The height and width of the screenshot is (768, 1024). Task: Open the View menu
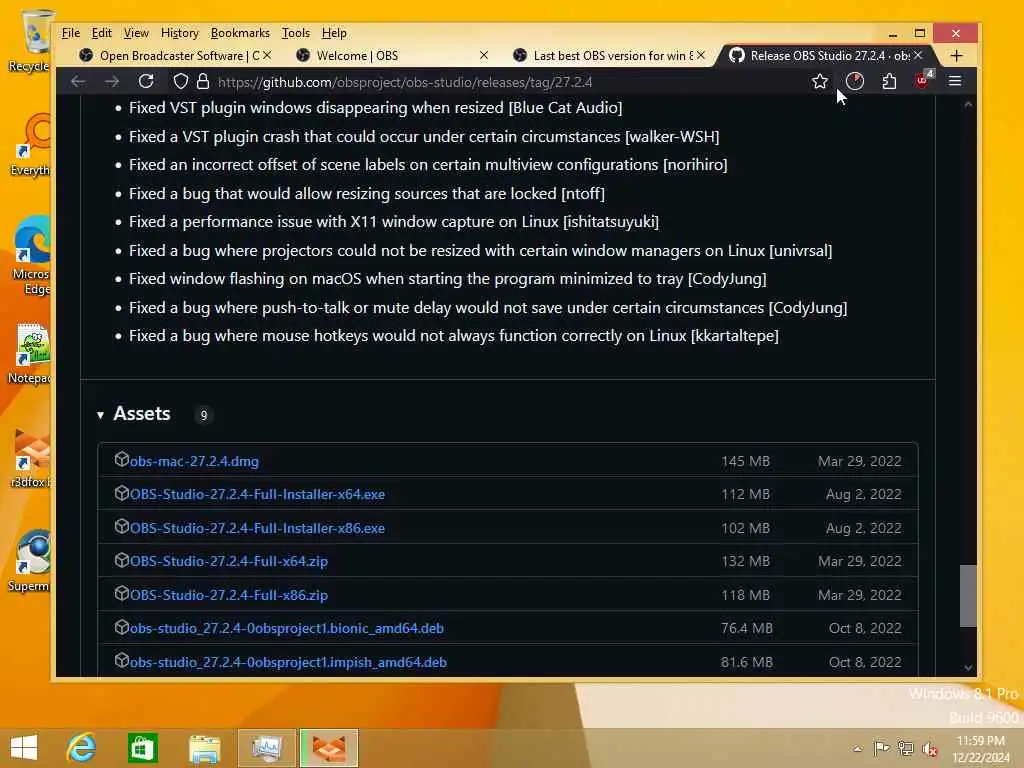point(136,33)
